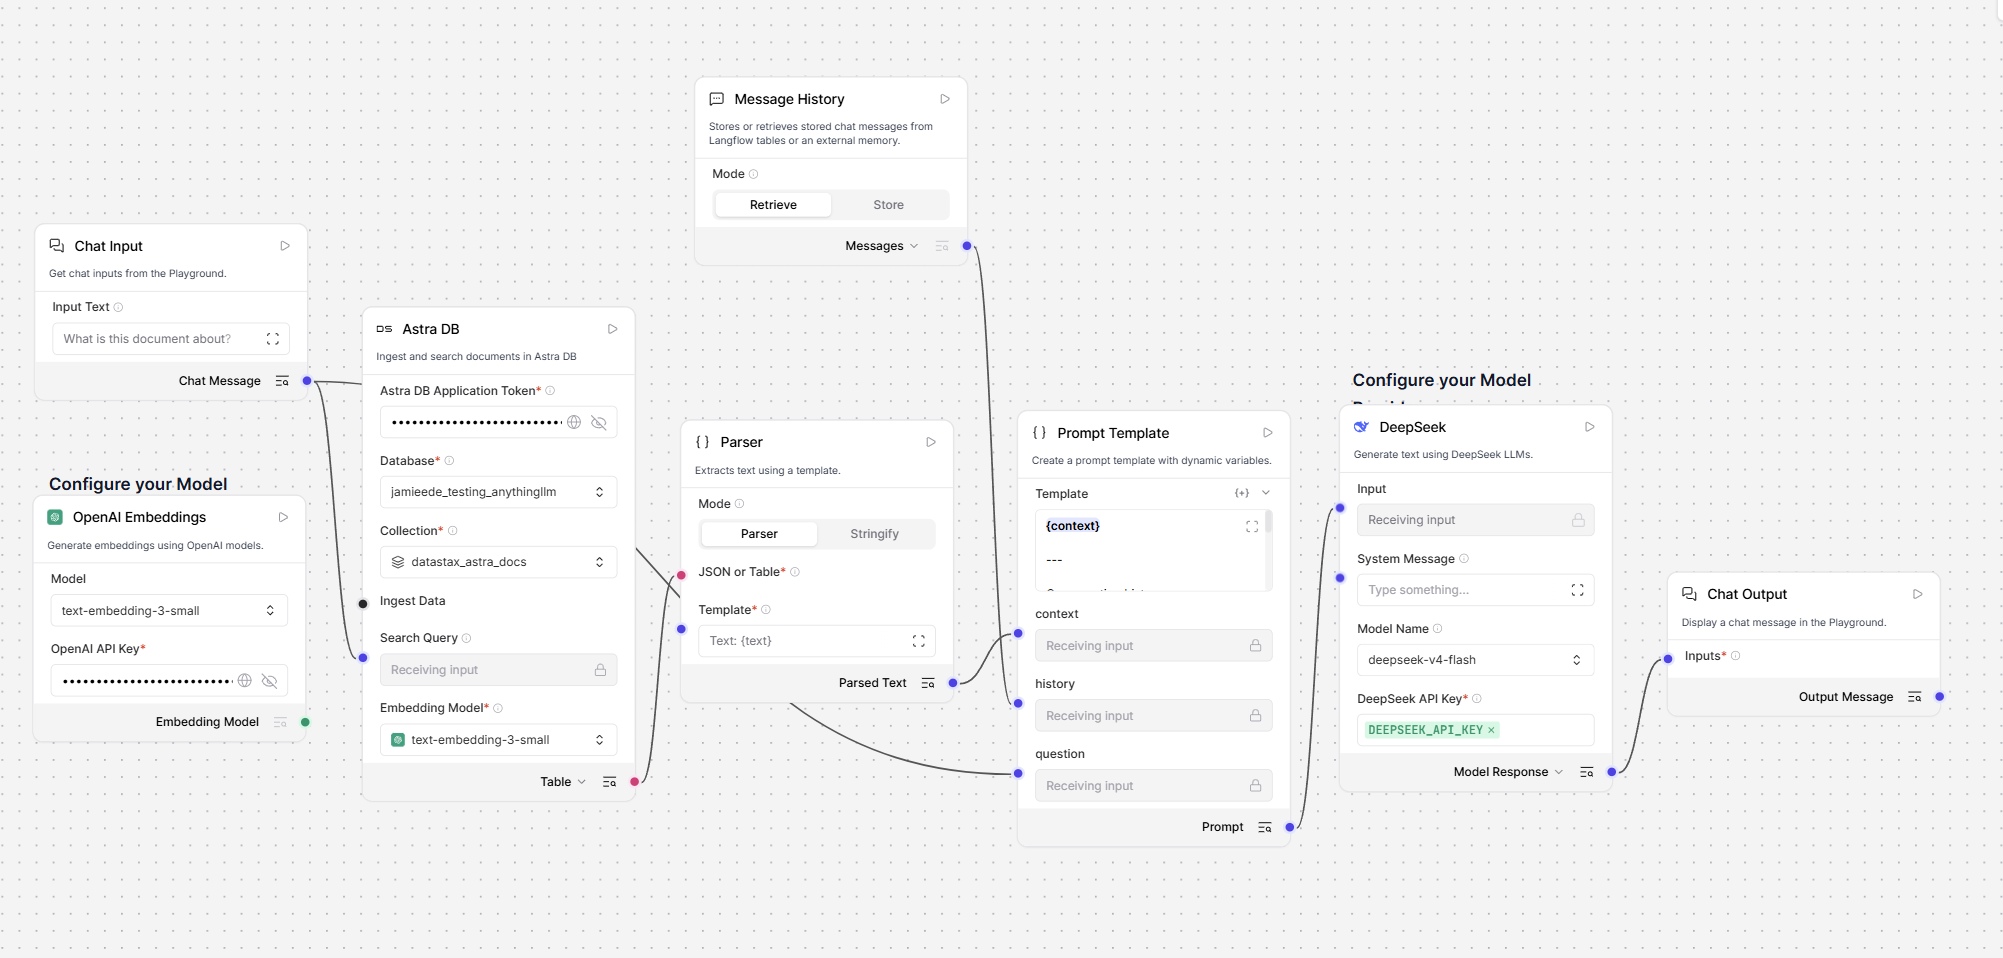Select Stringify mode in Parser node
The height and width of the screenshot is (958, 2003).
pos(874,534)
